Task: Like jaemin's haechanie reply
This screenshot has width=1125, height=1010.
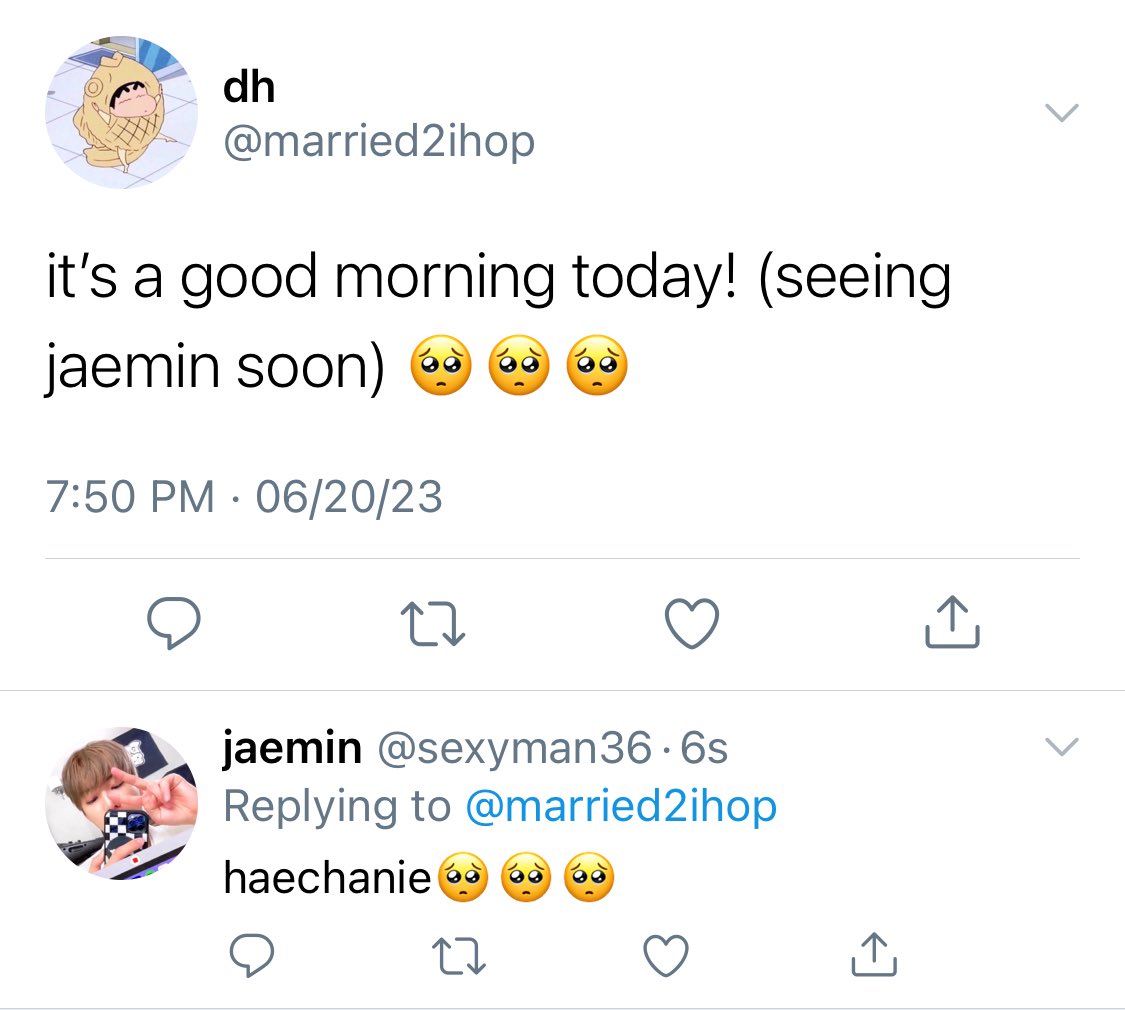Action: [x=666, y=955]
